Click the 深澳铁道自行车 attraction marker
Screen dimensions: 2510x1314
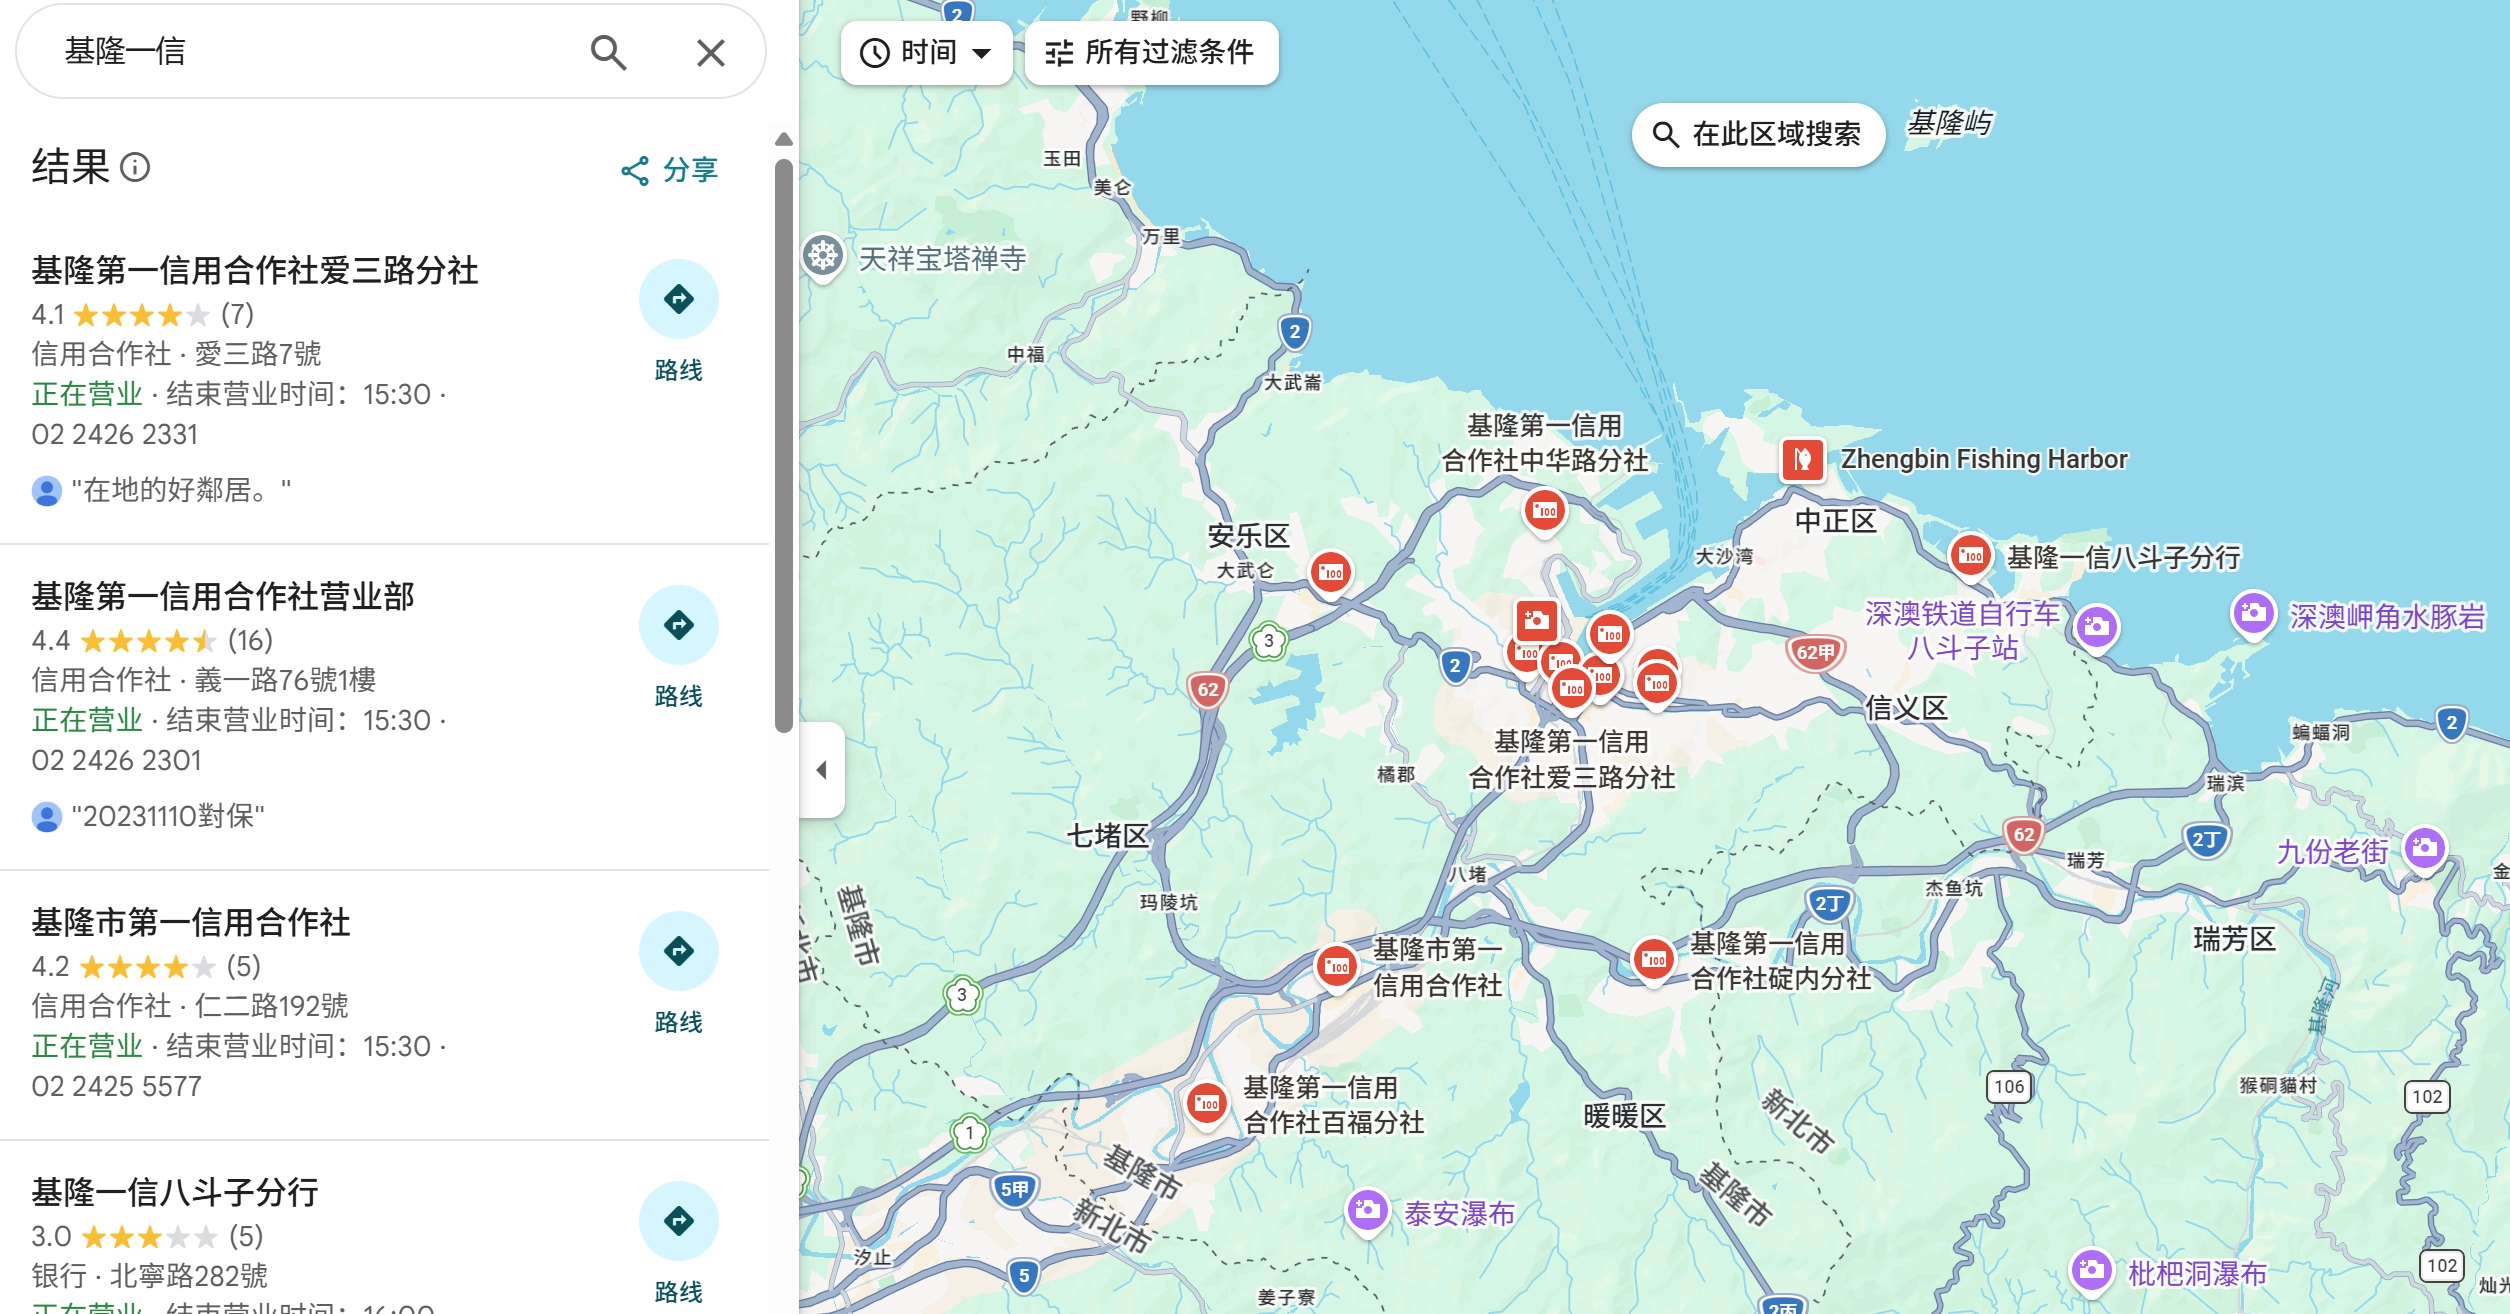pos(2097,628)
